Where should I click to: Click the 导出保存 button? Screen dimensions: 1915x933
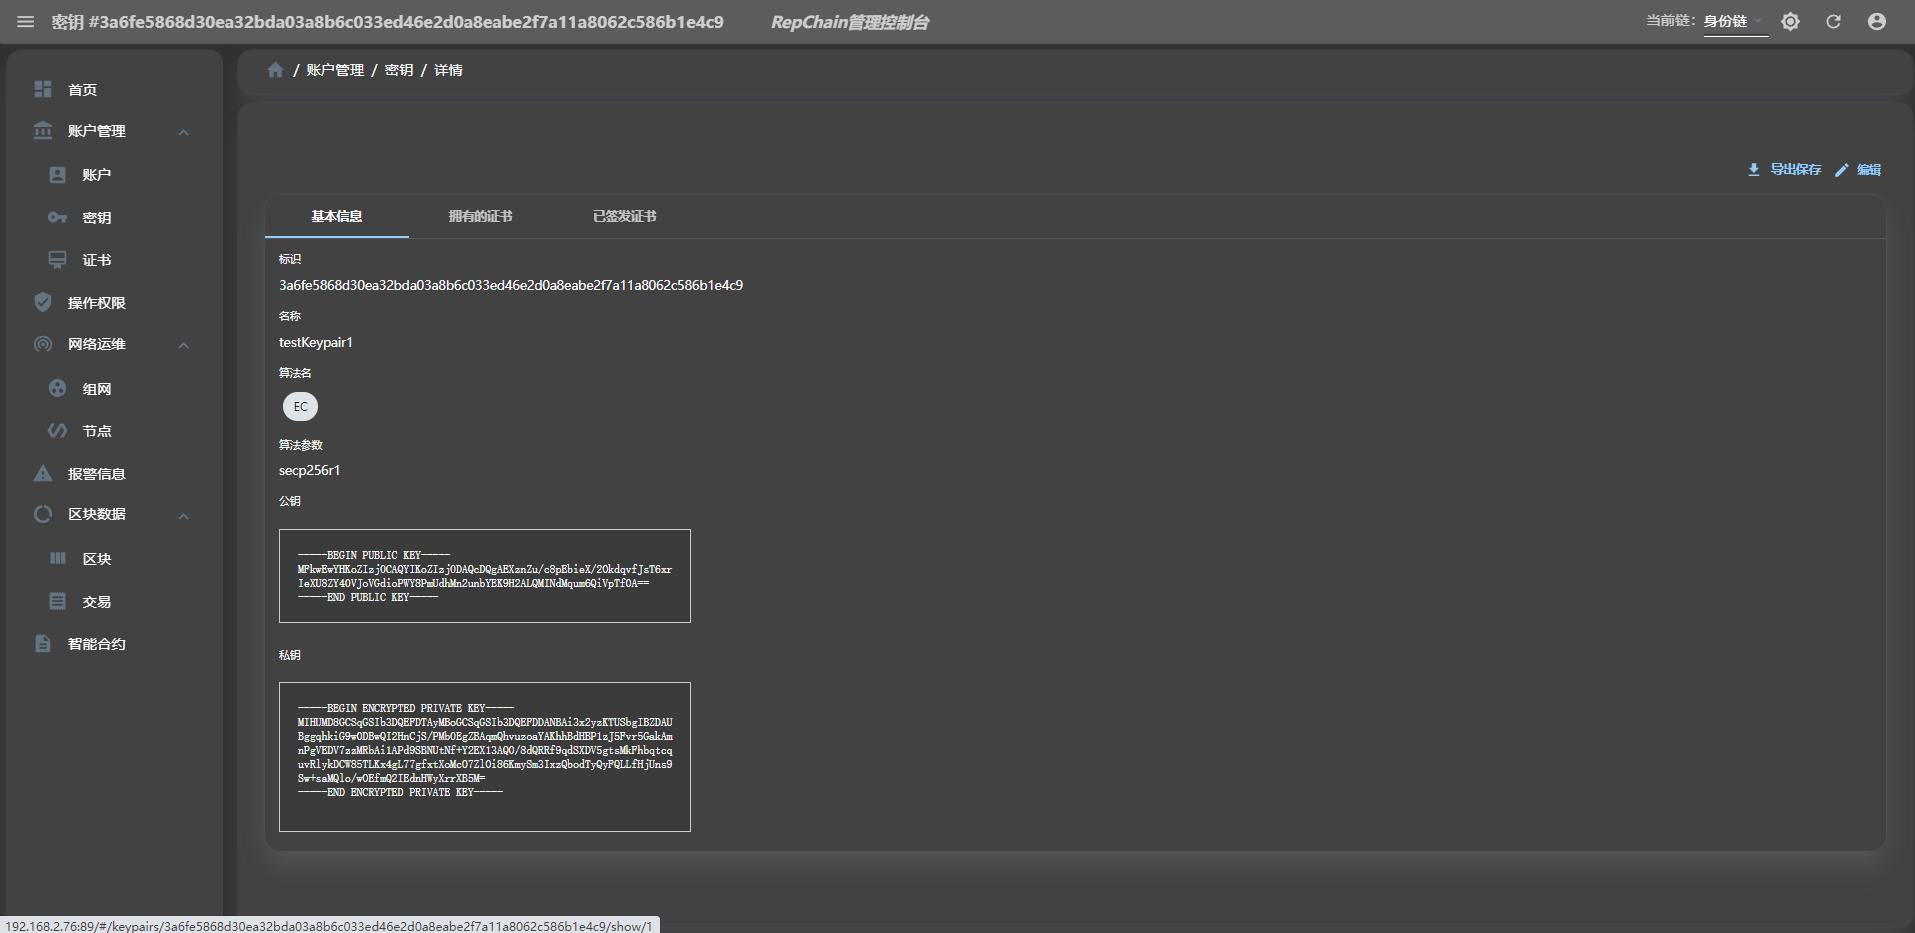click(1785, 170)
